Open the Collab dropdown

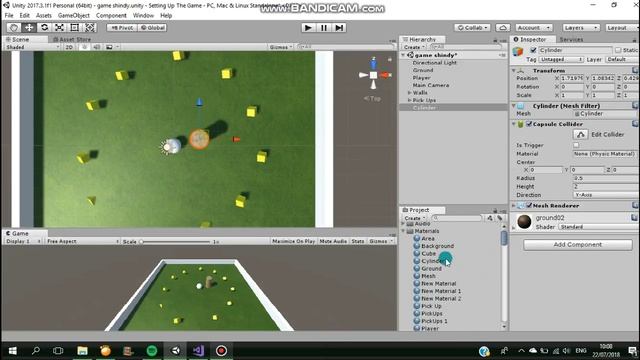(472, 27)
